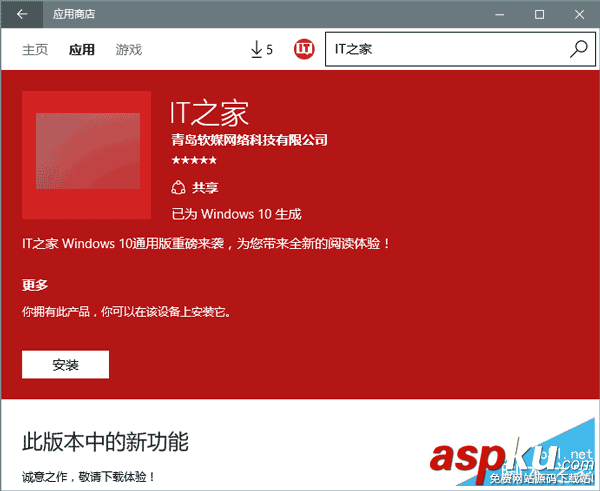Viewport: 600px width, 491px height.
Task: Select the 诚意之作，敬请下载体验！ text
Action: 89,477
